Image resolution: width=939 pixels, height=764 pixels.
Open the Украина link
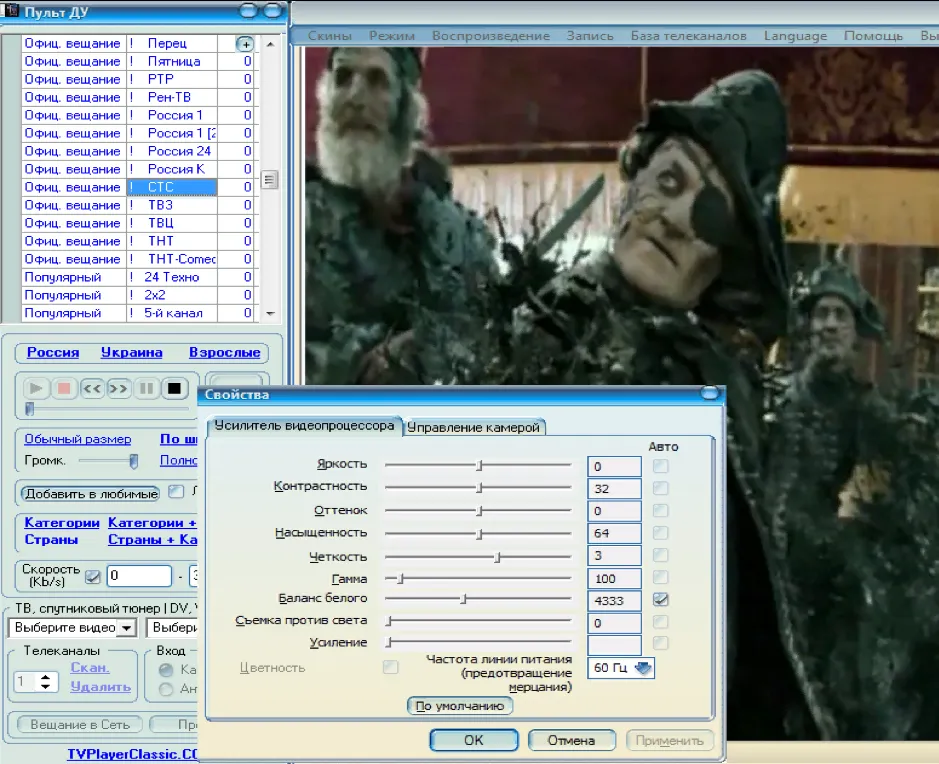[131, 353]
